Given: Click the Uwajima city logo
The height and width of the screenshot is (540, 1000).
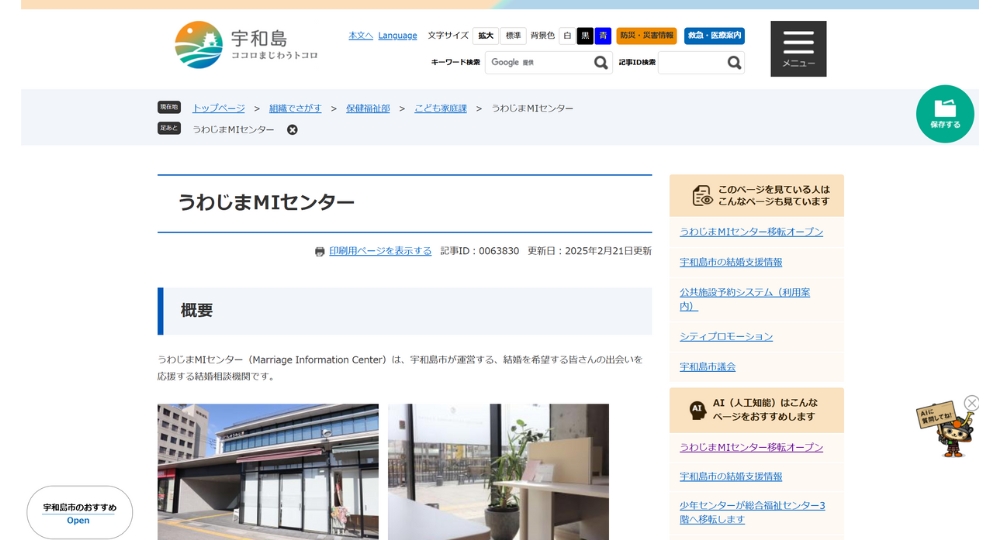Looking at the screenshot, I should tap(246, 45).
